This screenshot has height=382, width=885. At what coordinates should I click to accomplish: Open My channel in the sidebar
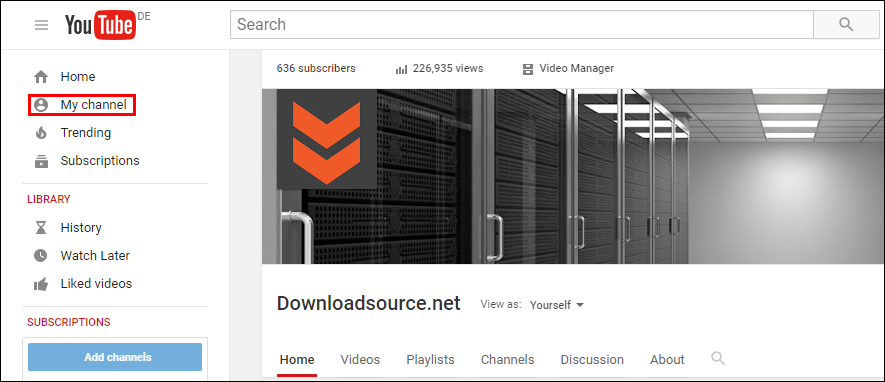94,105
